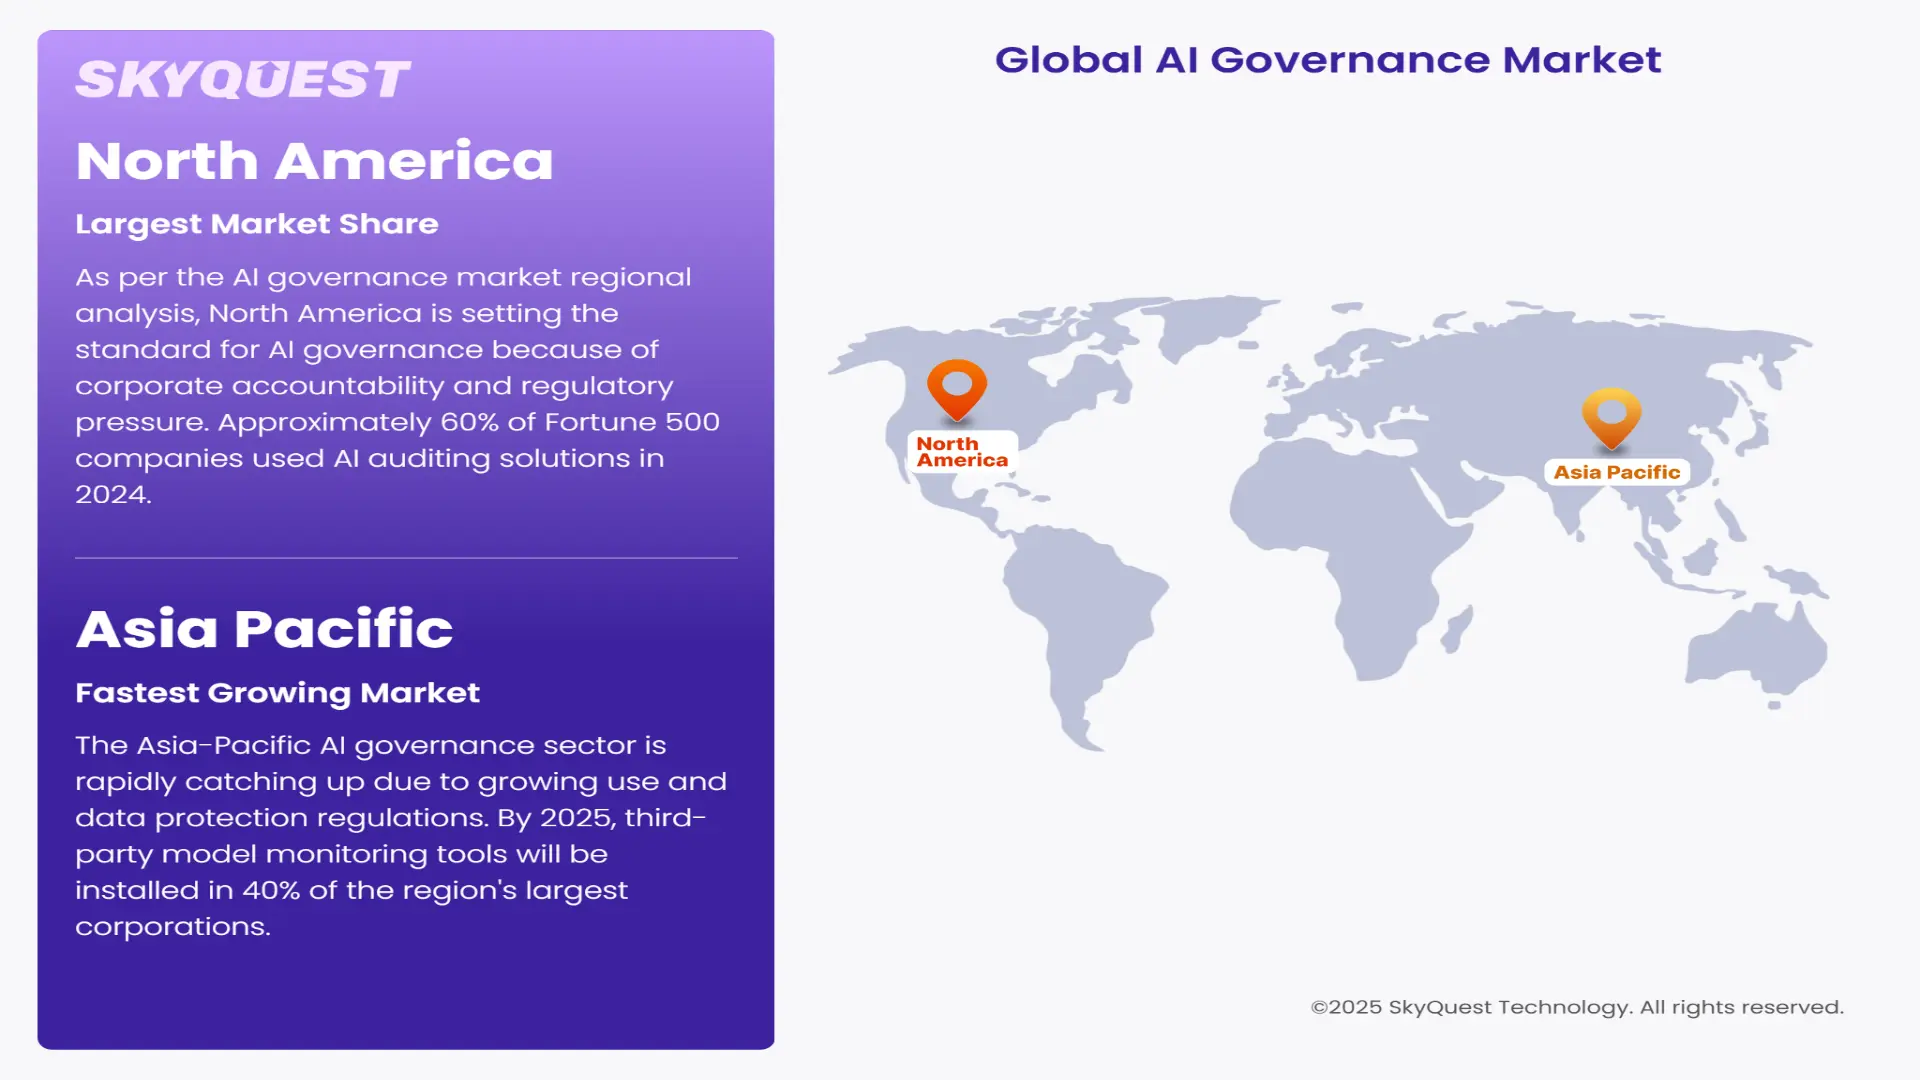The image size is (1920, 1080).
Task: Click the Fastest Growing Market subheading
Action: point(277,692)
